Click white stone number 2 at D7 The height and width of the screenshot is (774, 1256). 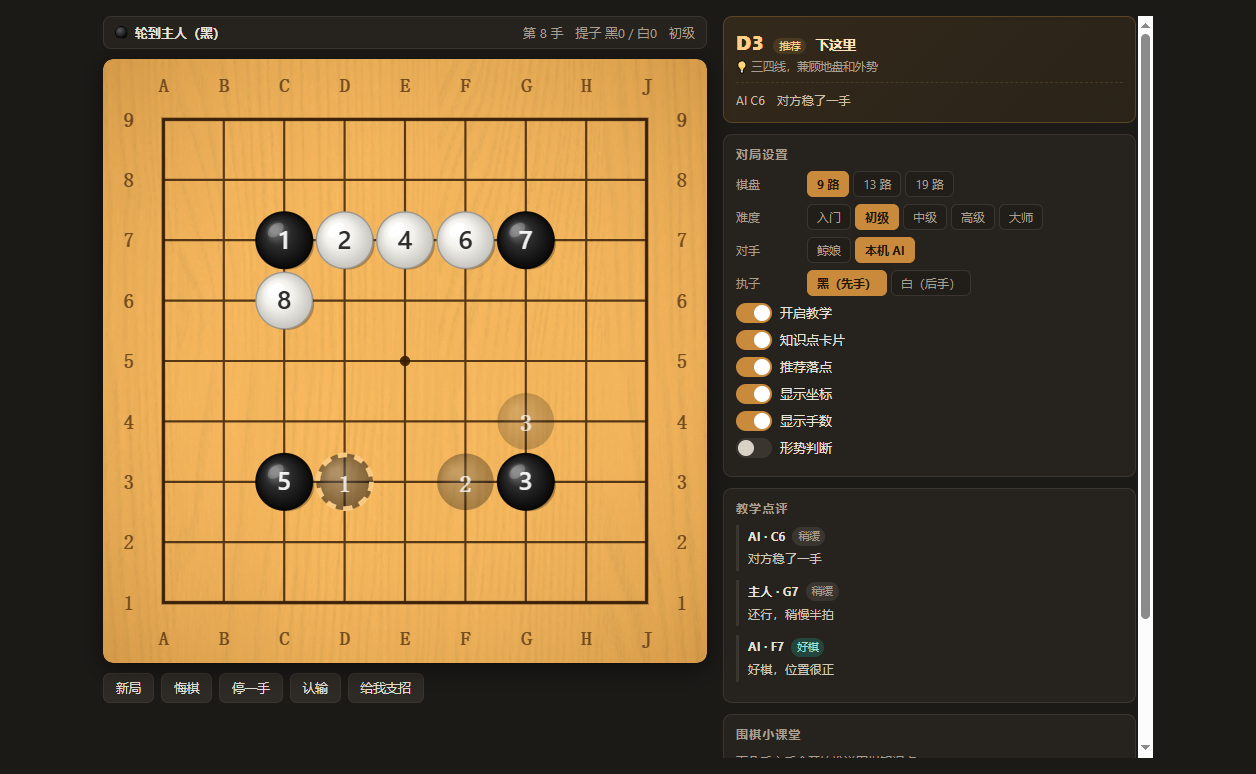344,240
